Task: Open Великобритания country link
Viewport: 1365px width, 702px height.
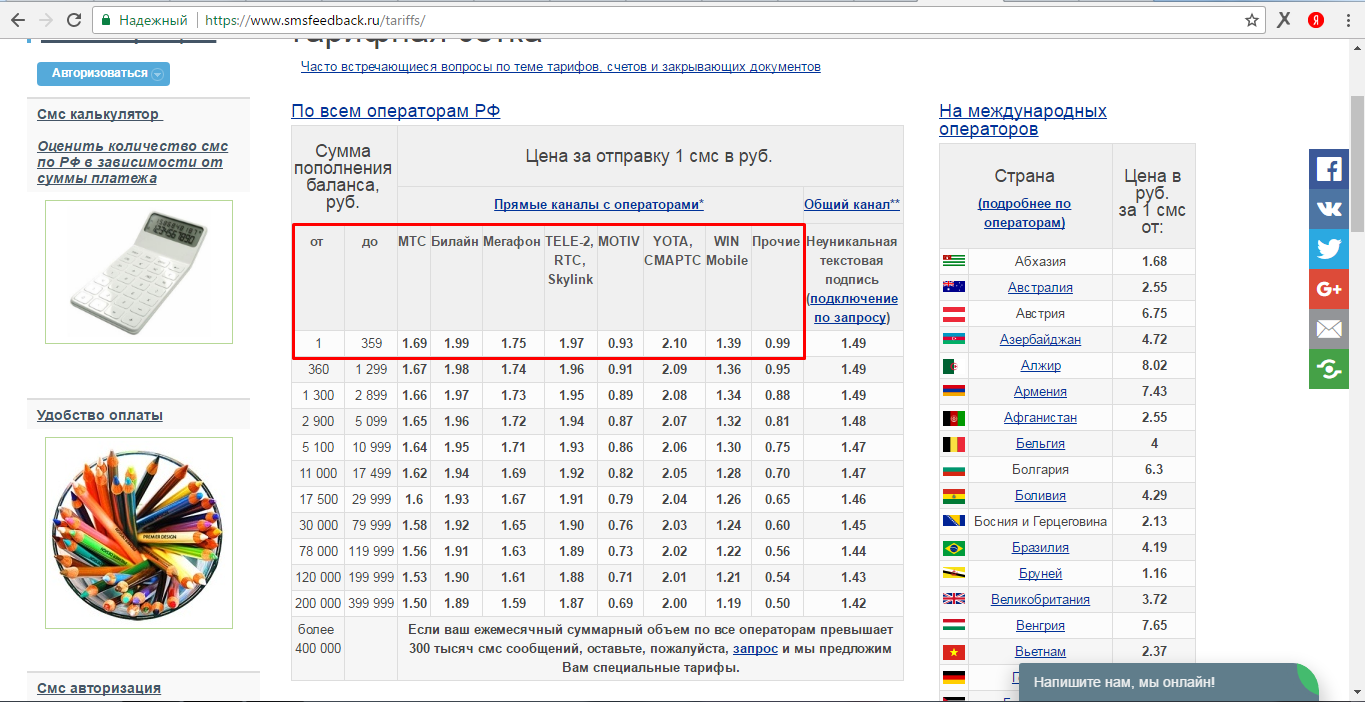Action: click(x=1040, y=599)
